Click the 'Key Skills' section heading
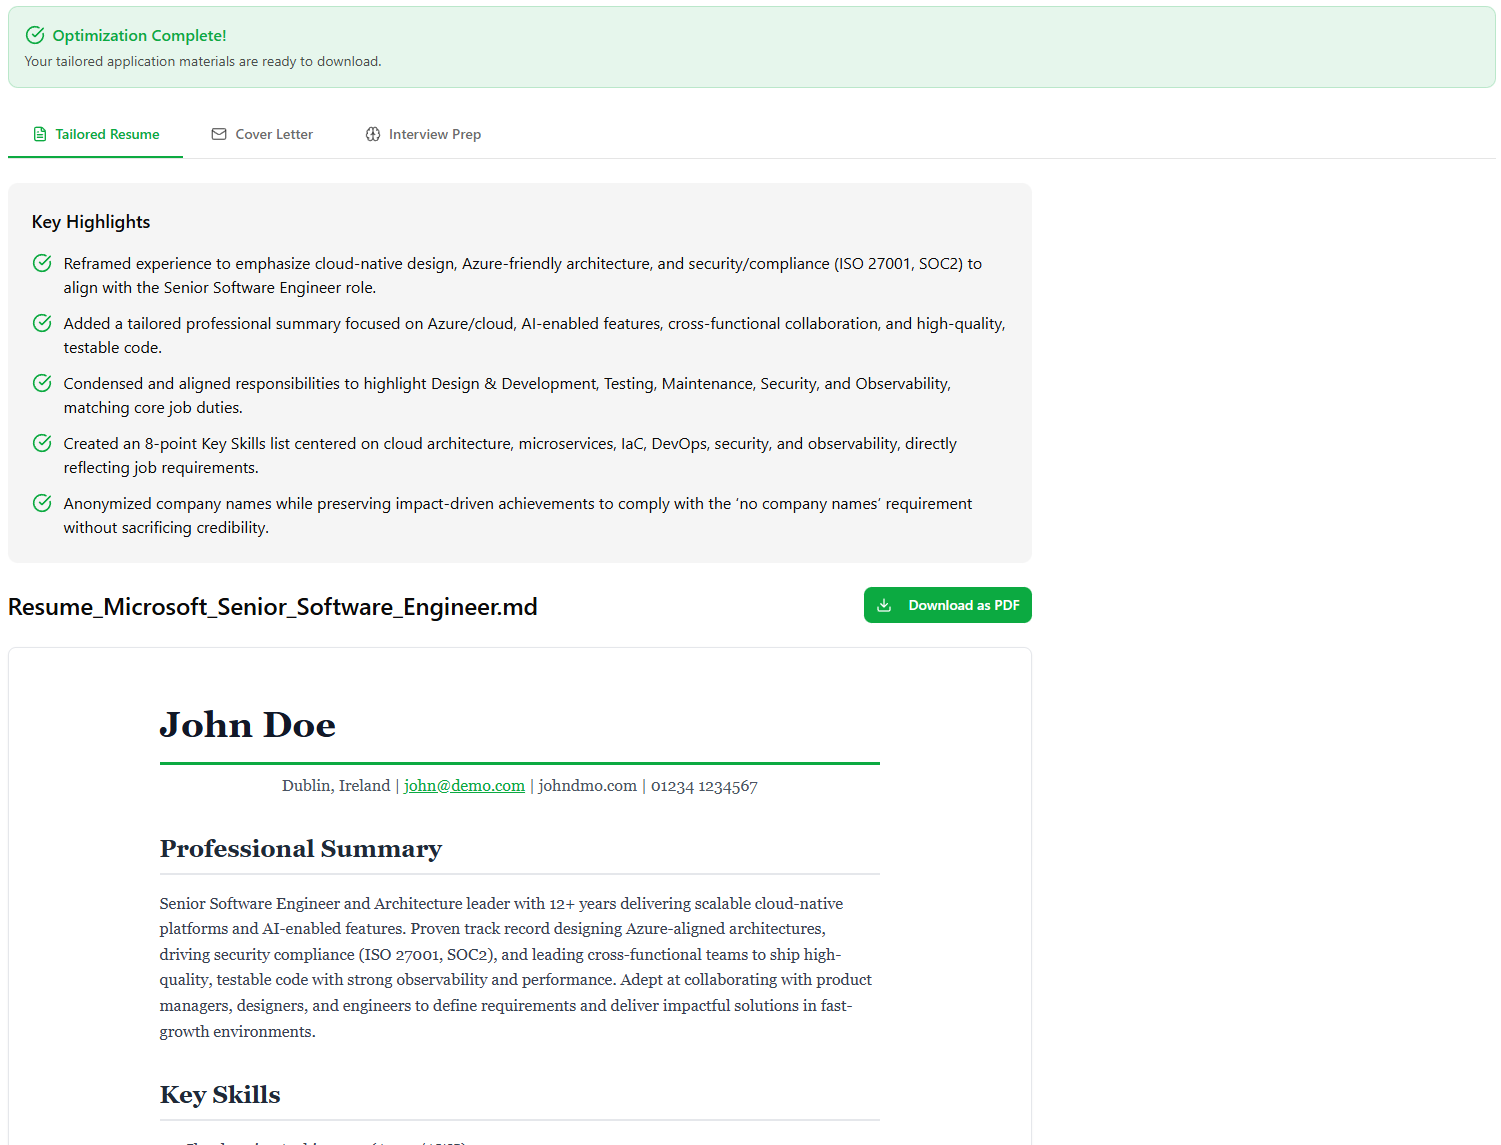The image size is (1501, 1145). [x=220, y=1095]
